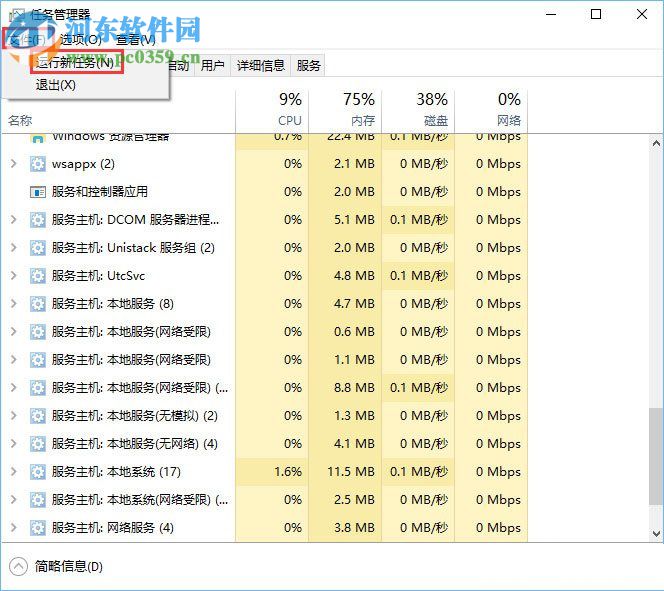Screen dimensions: 664x591
Task: Click the 本地服务 (8) gear icon
Action: (38, 304)
